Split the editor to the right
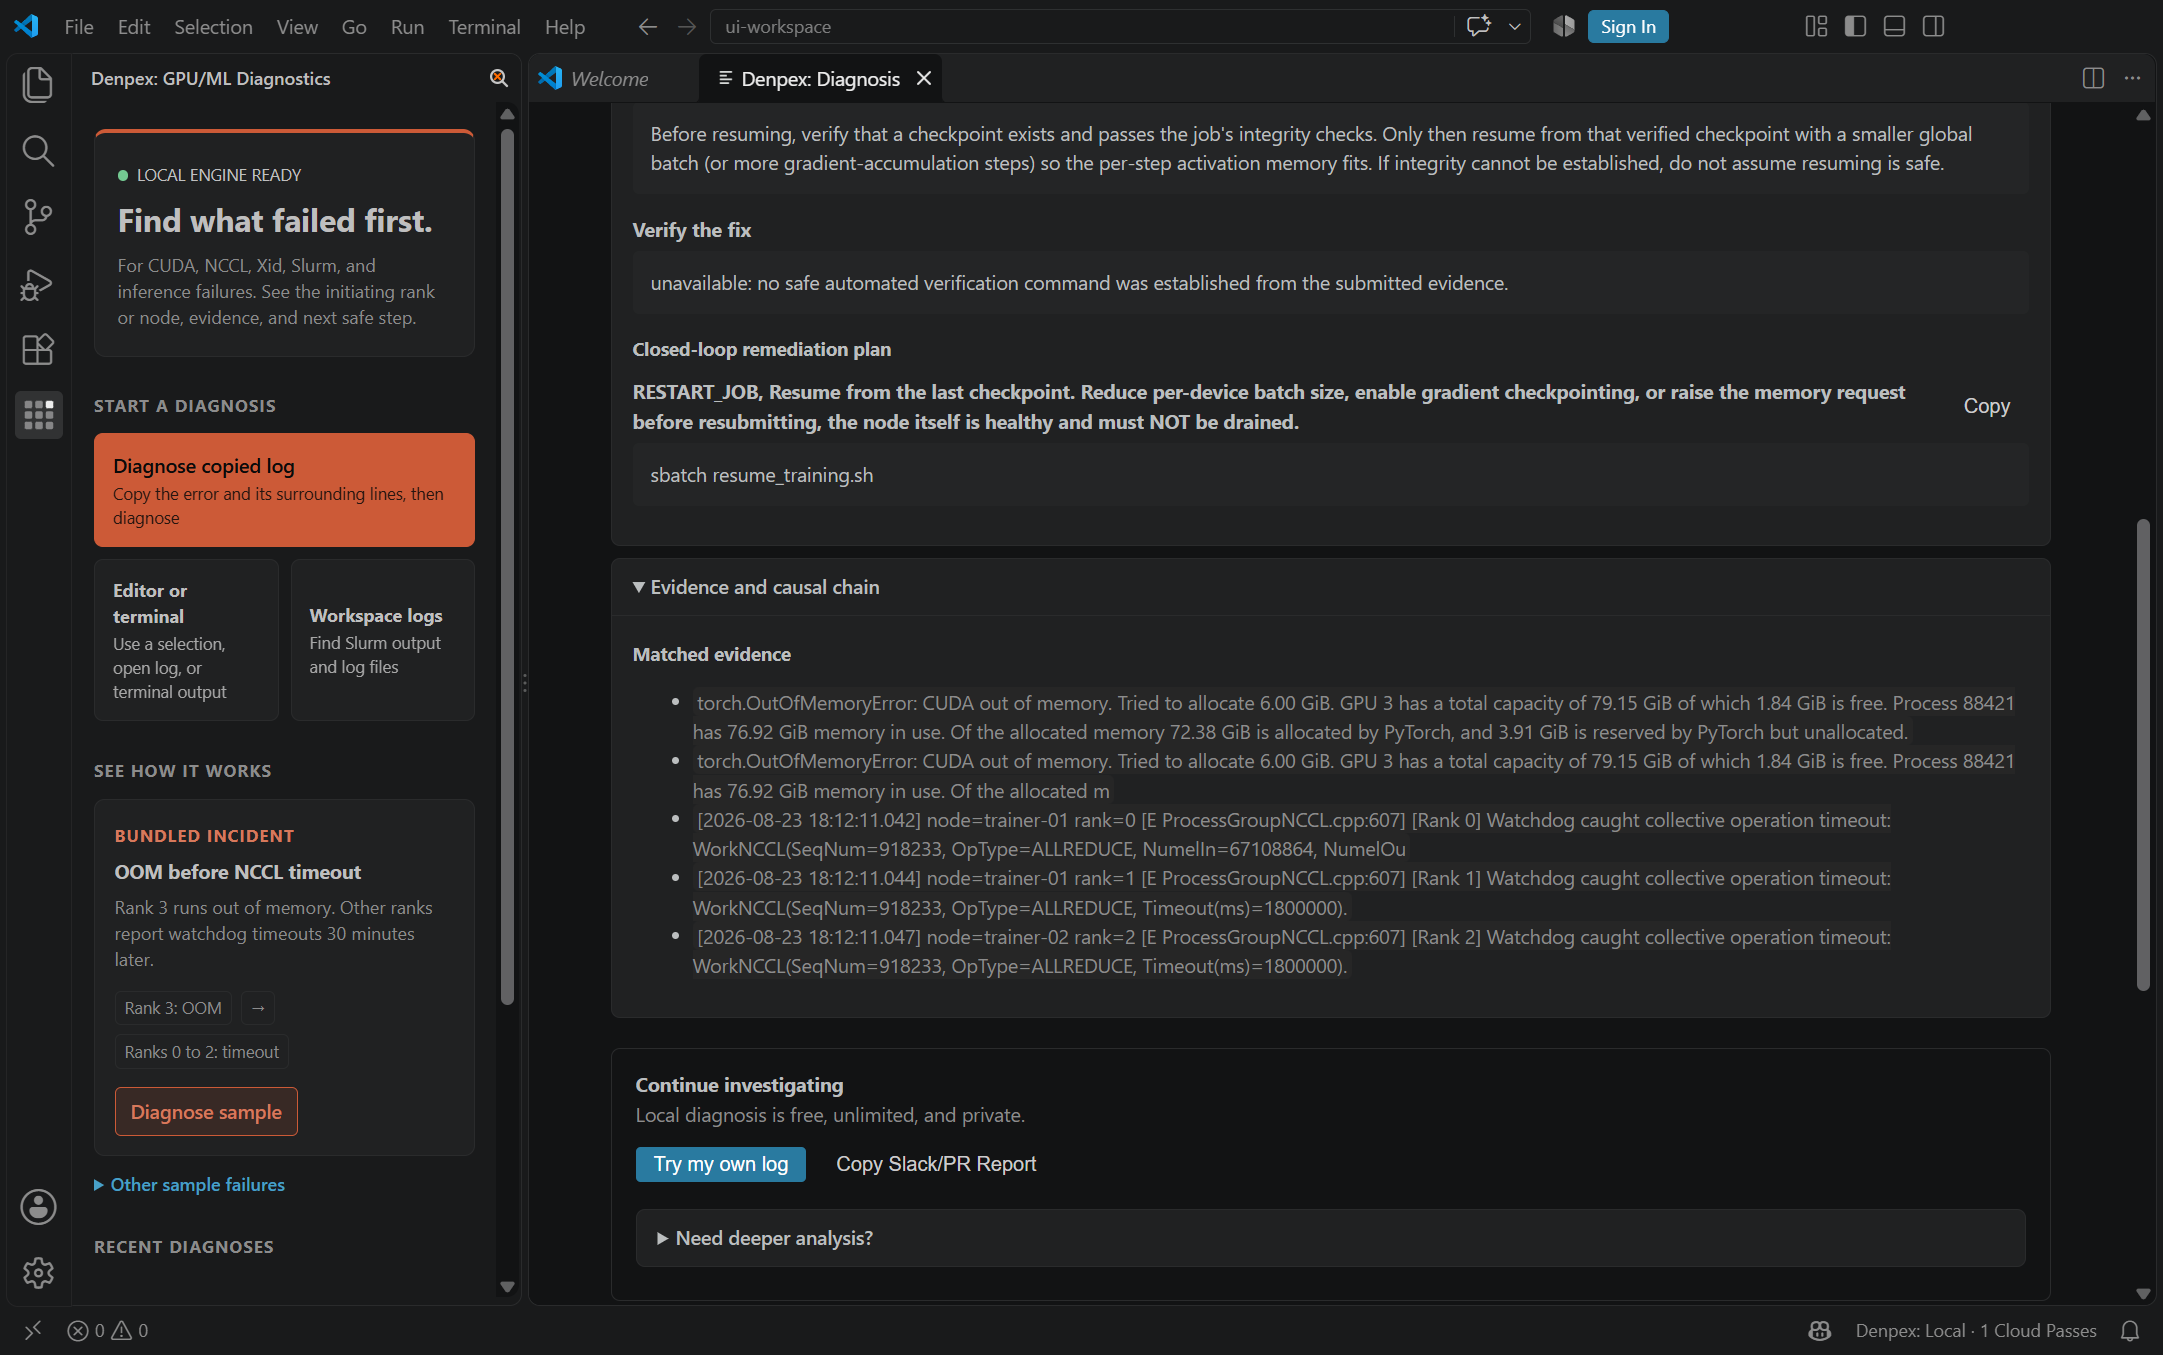The width and height of the screenshot is (2163, 1355). [2093, 78]
